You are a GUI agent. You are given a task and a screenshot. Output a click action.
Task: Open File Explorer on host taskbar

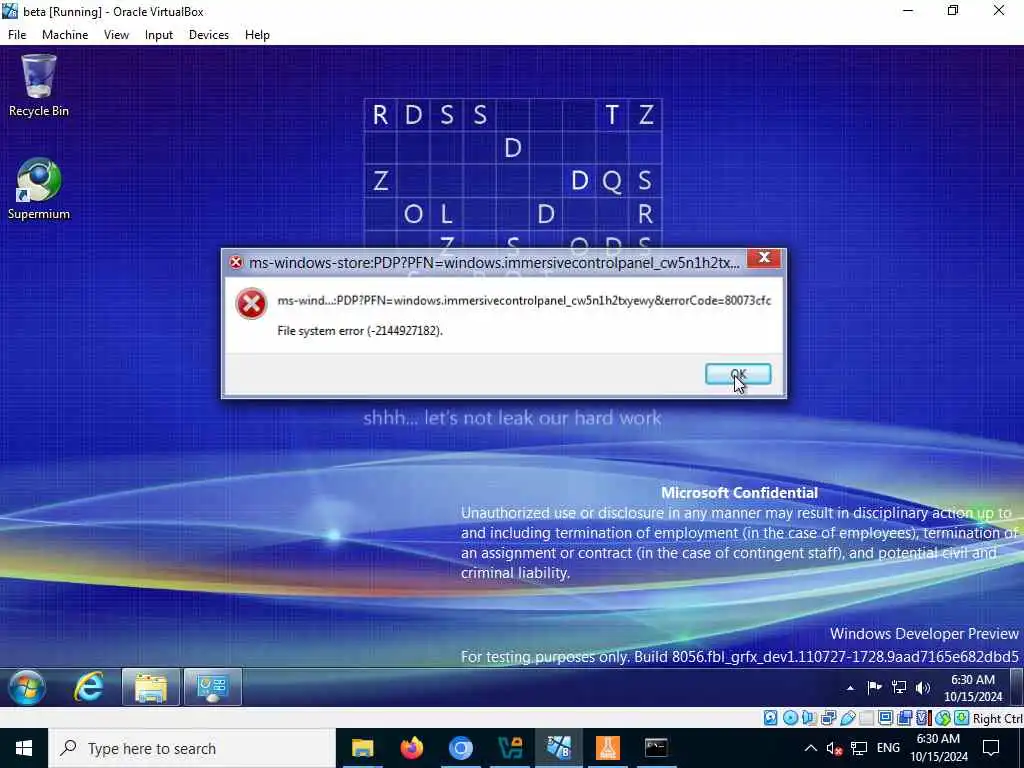pyautogui.click(x=362, y=748)
